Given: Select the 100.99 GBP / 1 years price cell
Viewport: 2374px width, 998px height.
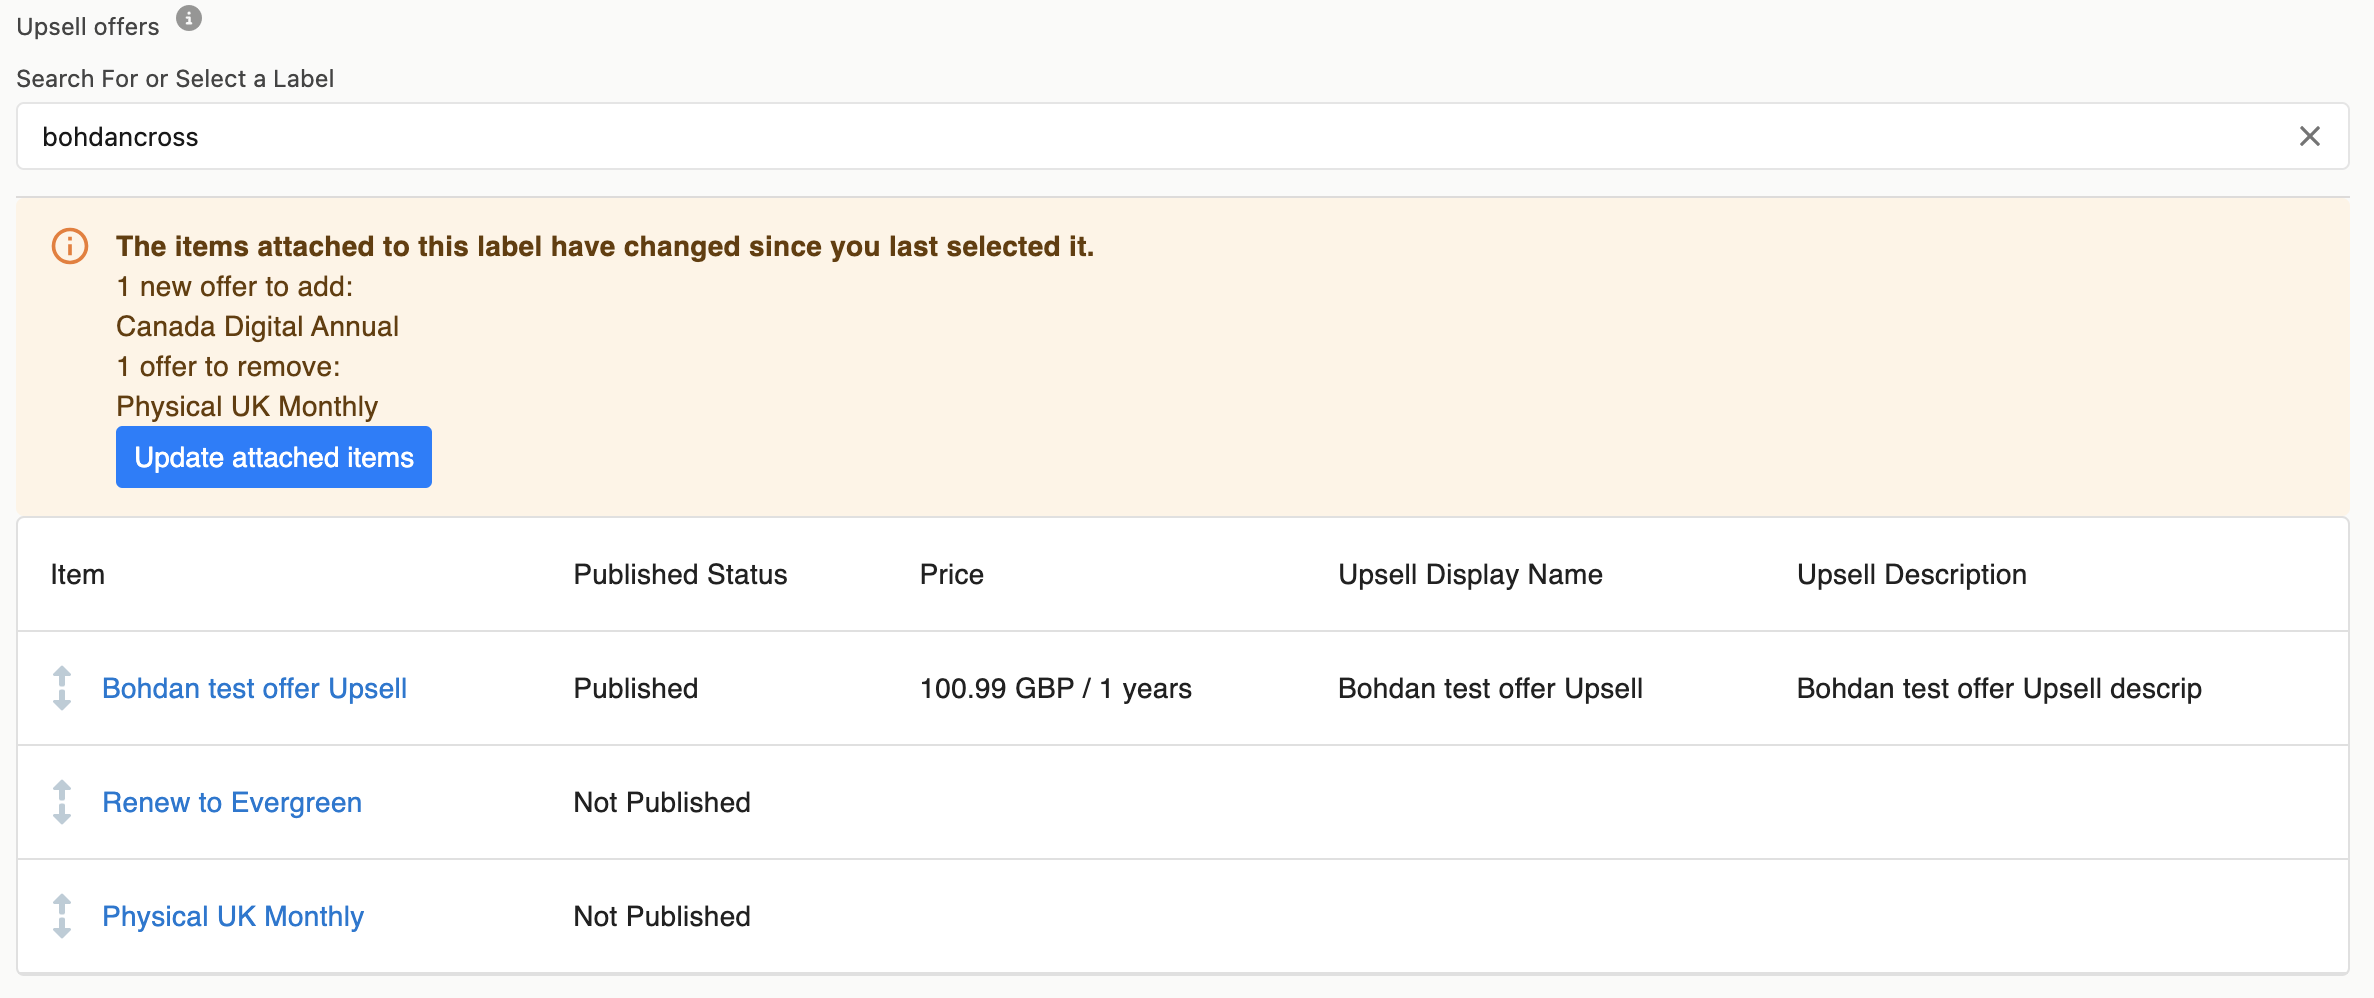Looking at the screenshot, I should (x=1055, y=688).
